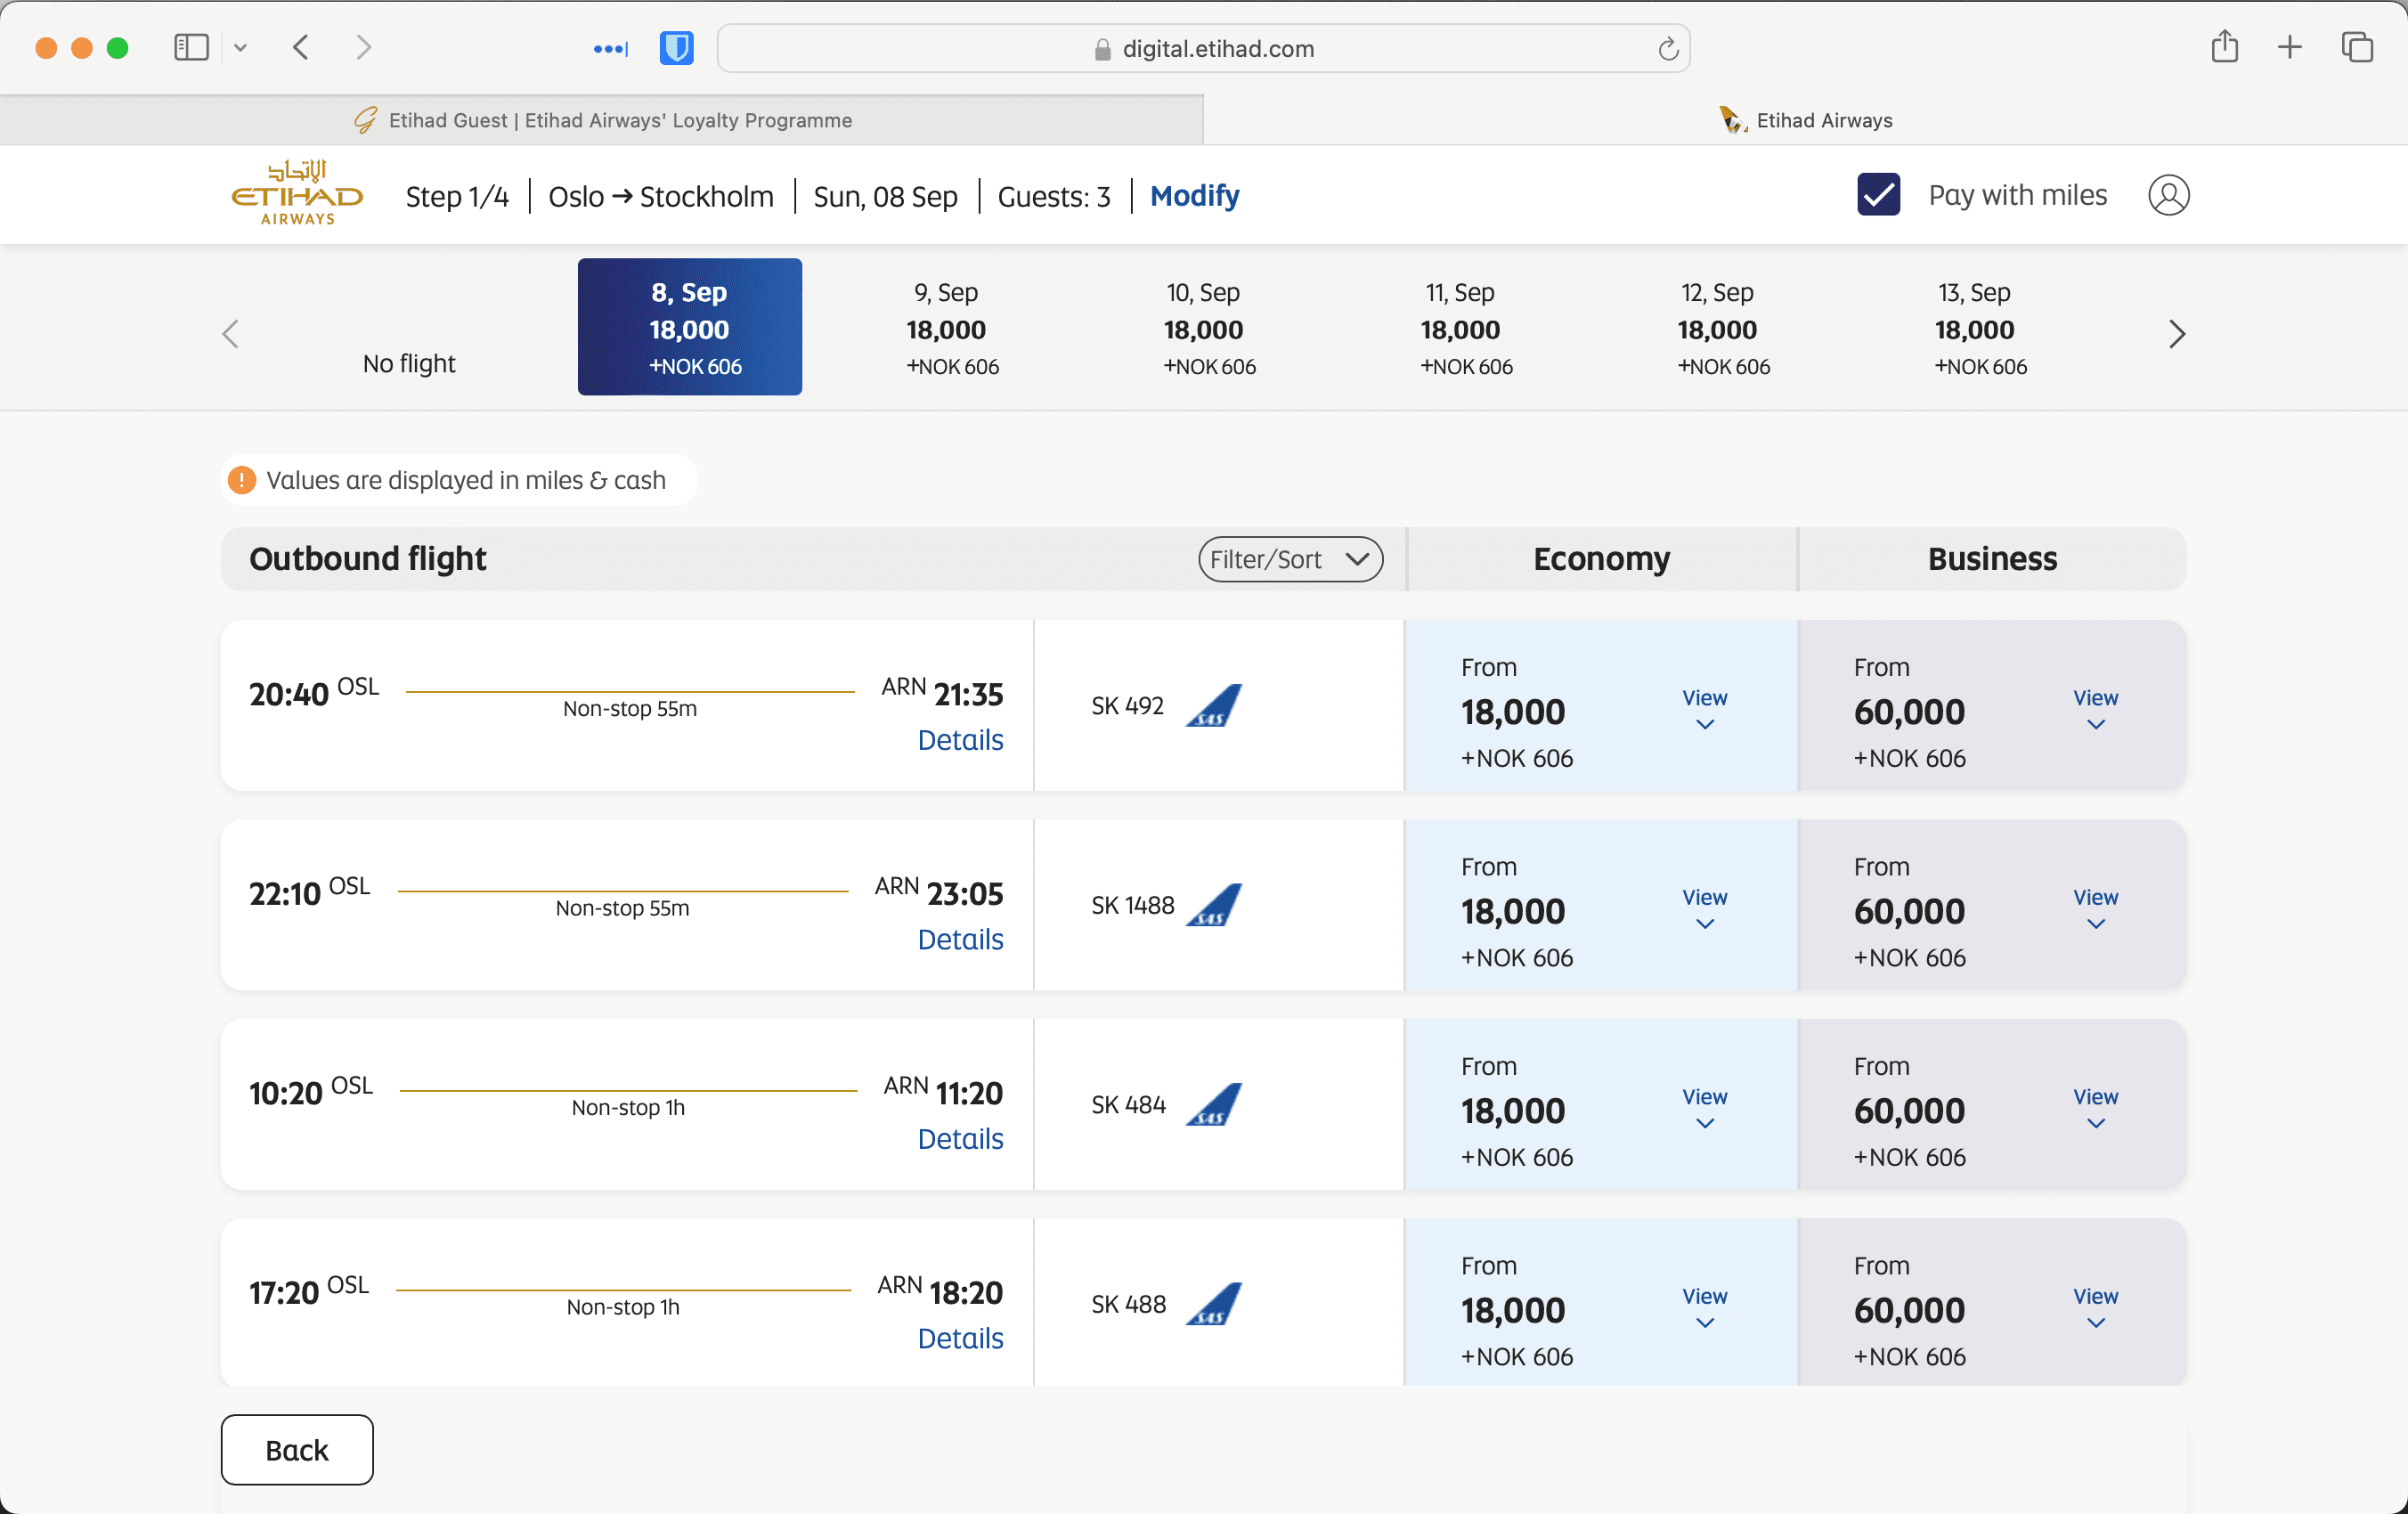Open Details for the 22:10 flight
Image resolution: width=2408 pixels, height=1514 pixels.
coord(960,939)
